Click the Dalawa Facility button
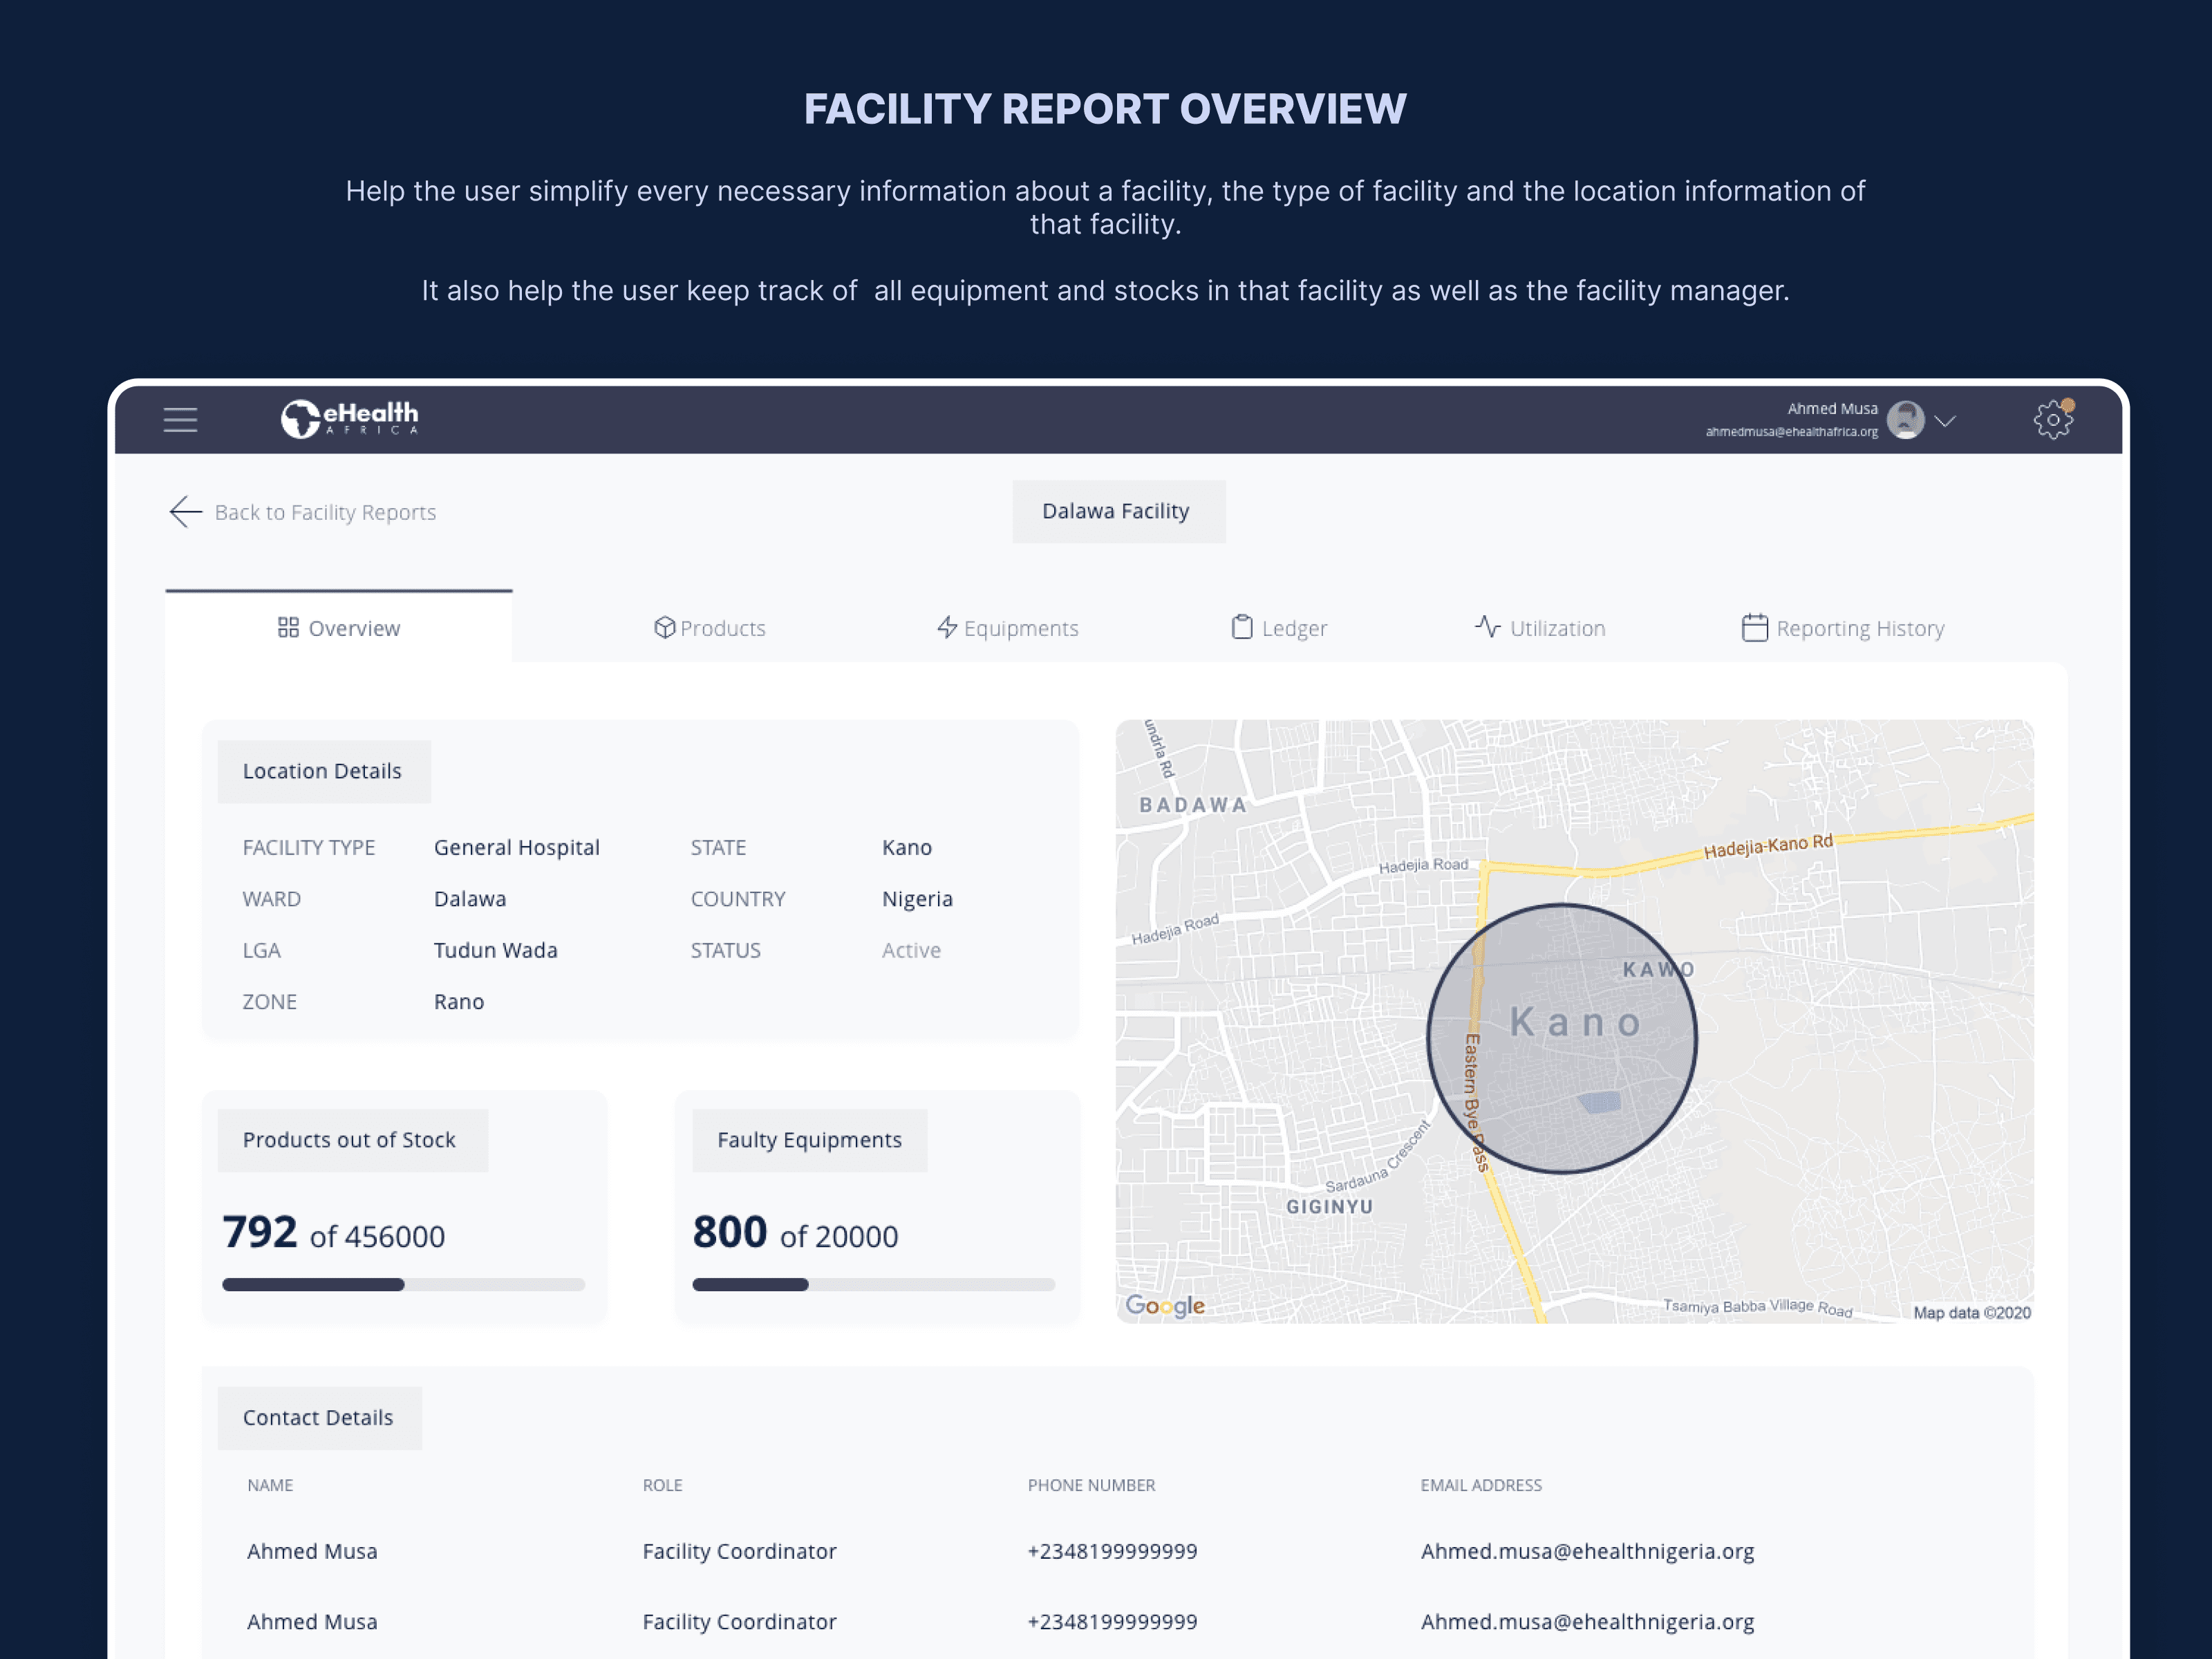Screen dimensions: 2212x1659 point(1116,511)
